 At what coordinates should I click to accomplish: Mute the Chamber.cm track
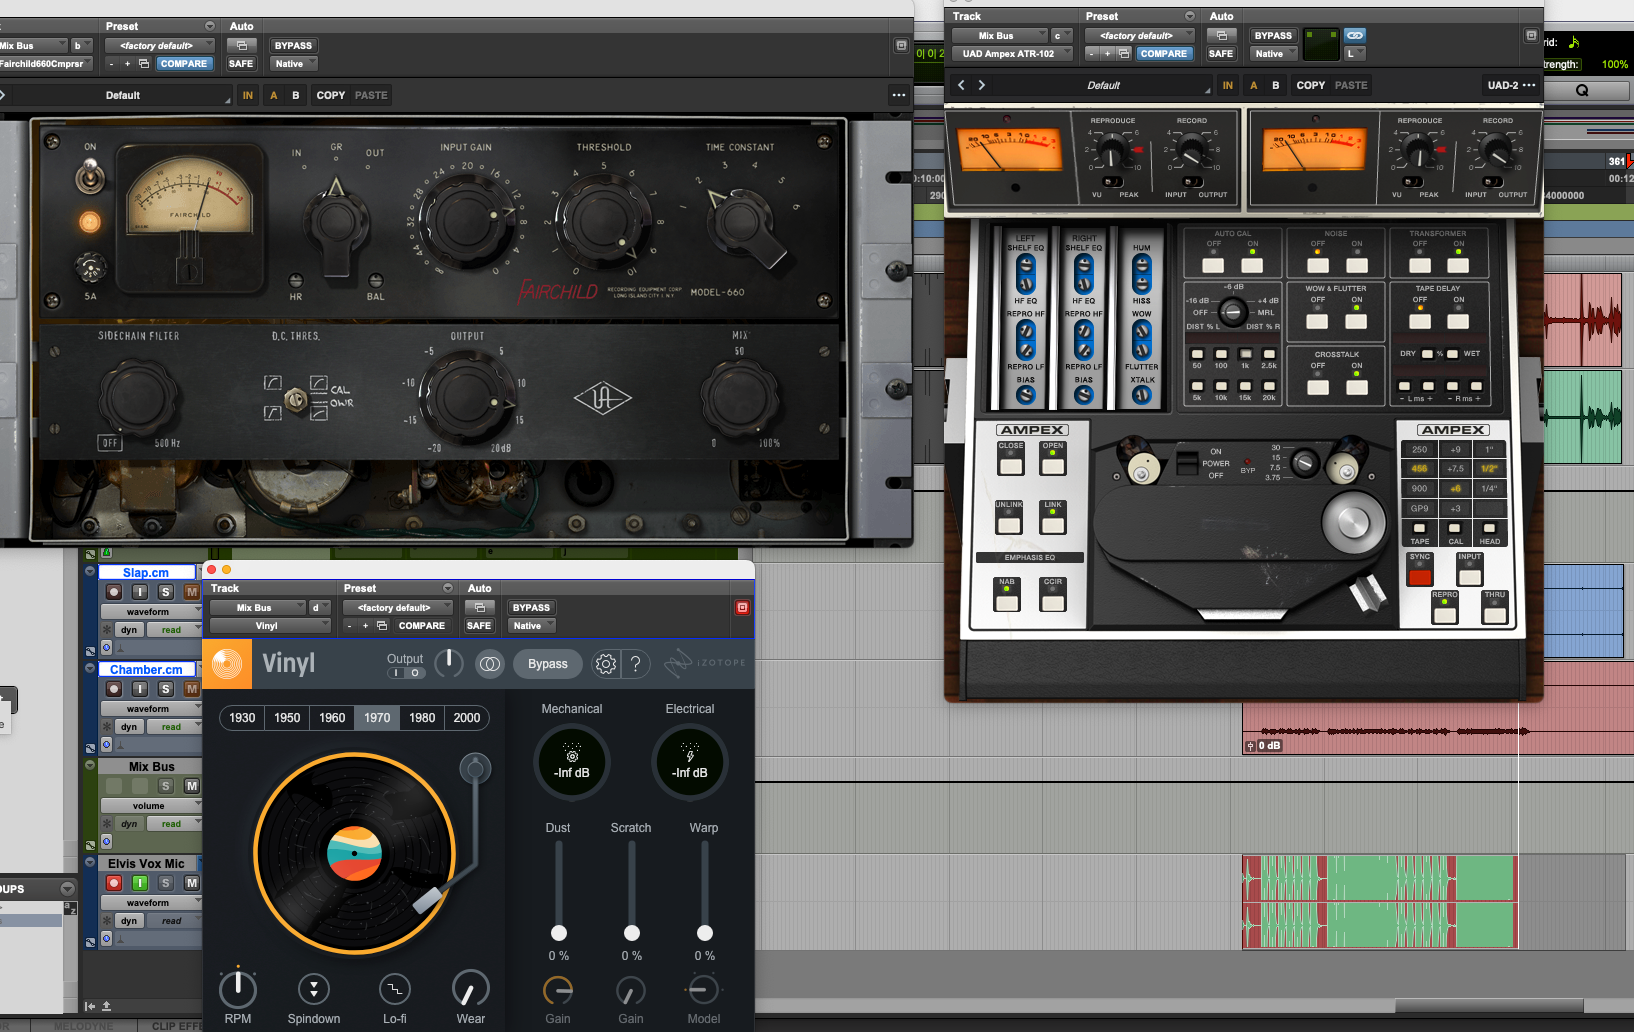[192, 689]
